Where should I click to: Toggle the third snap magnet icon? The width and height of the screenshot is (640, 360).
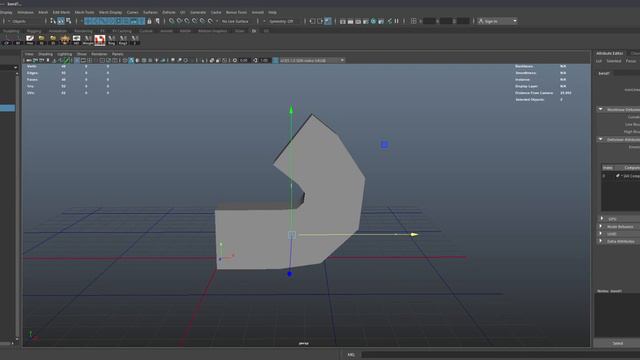click(187, 21)
